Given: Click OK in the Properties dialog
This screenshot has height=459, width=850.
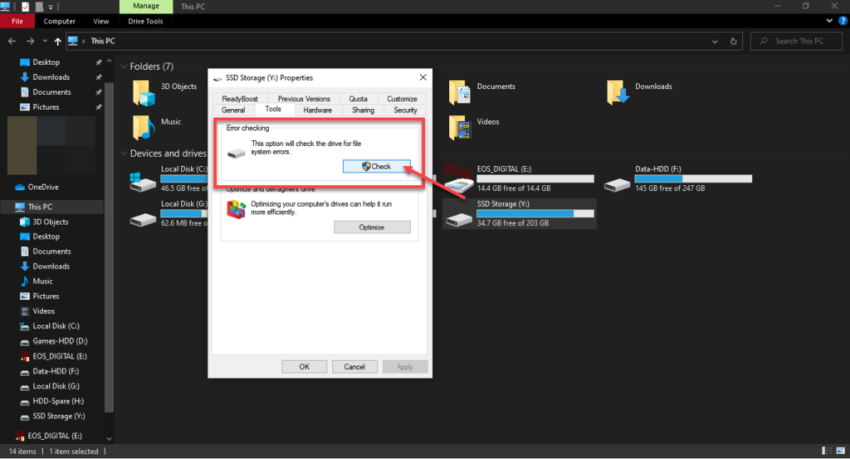Looking at the screenshot, I should pyautogui.click(x=304, y=367).
